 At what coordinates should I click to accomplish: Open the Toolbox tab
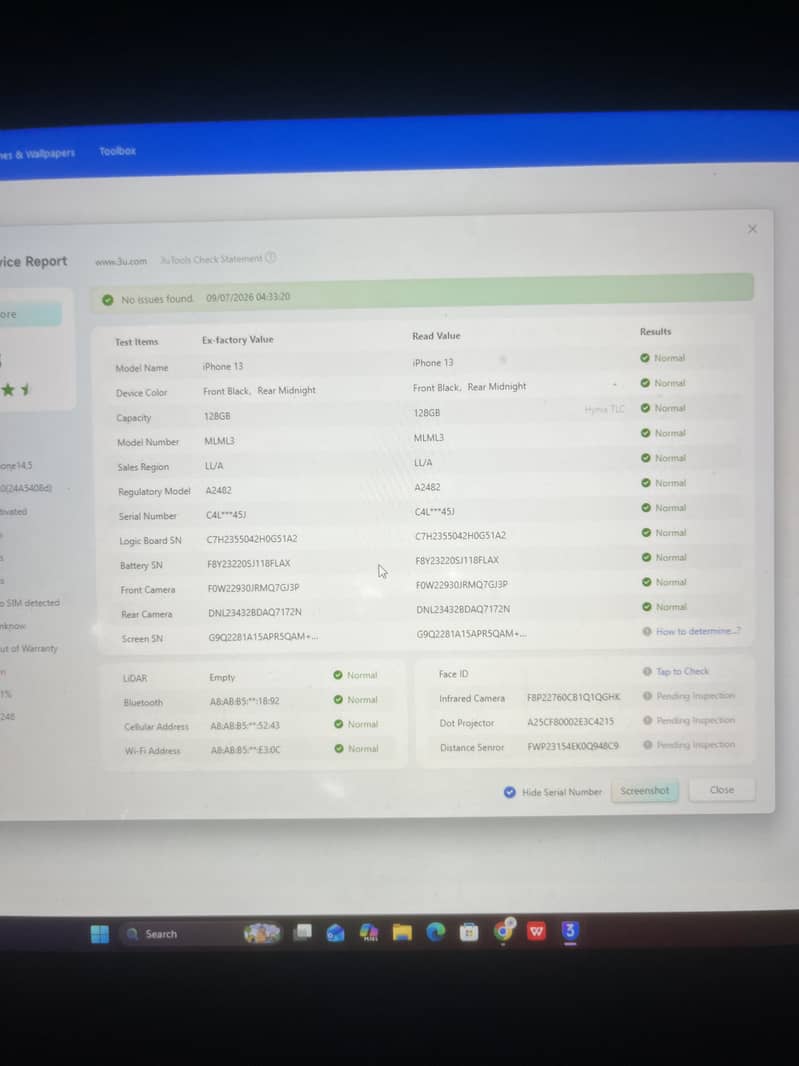(x=118, y=151)
